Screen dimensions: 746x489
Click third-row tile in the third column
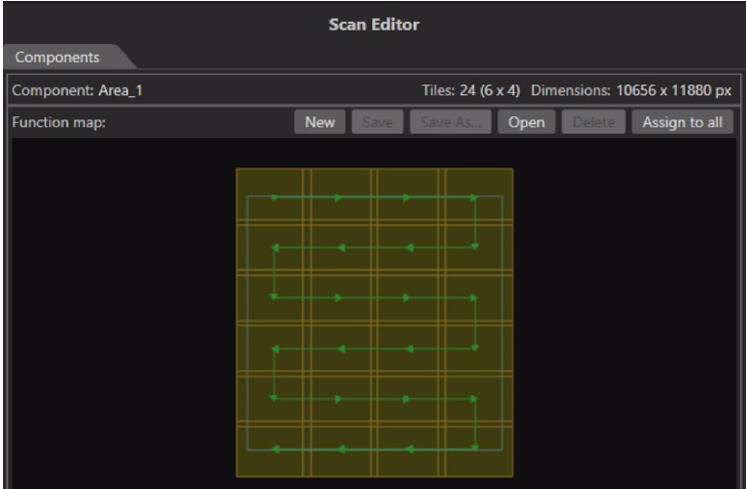pos(410,297)
